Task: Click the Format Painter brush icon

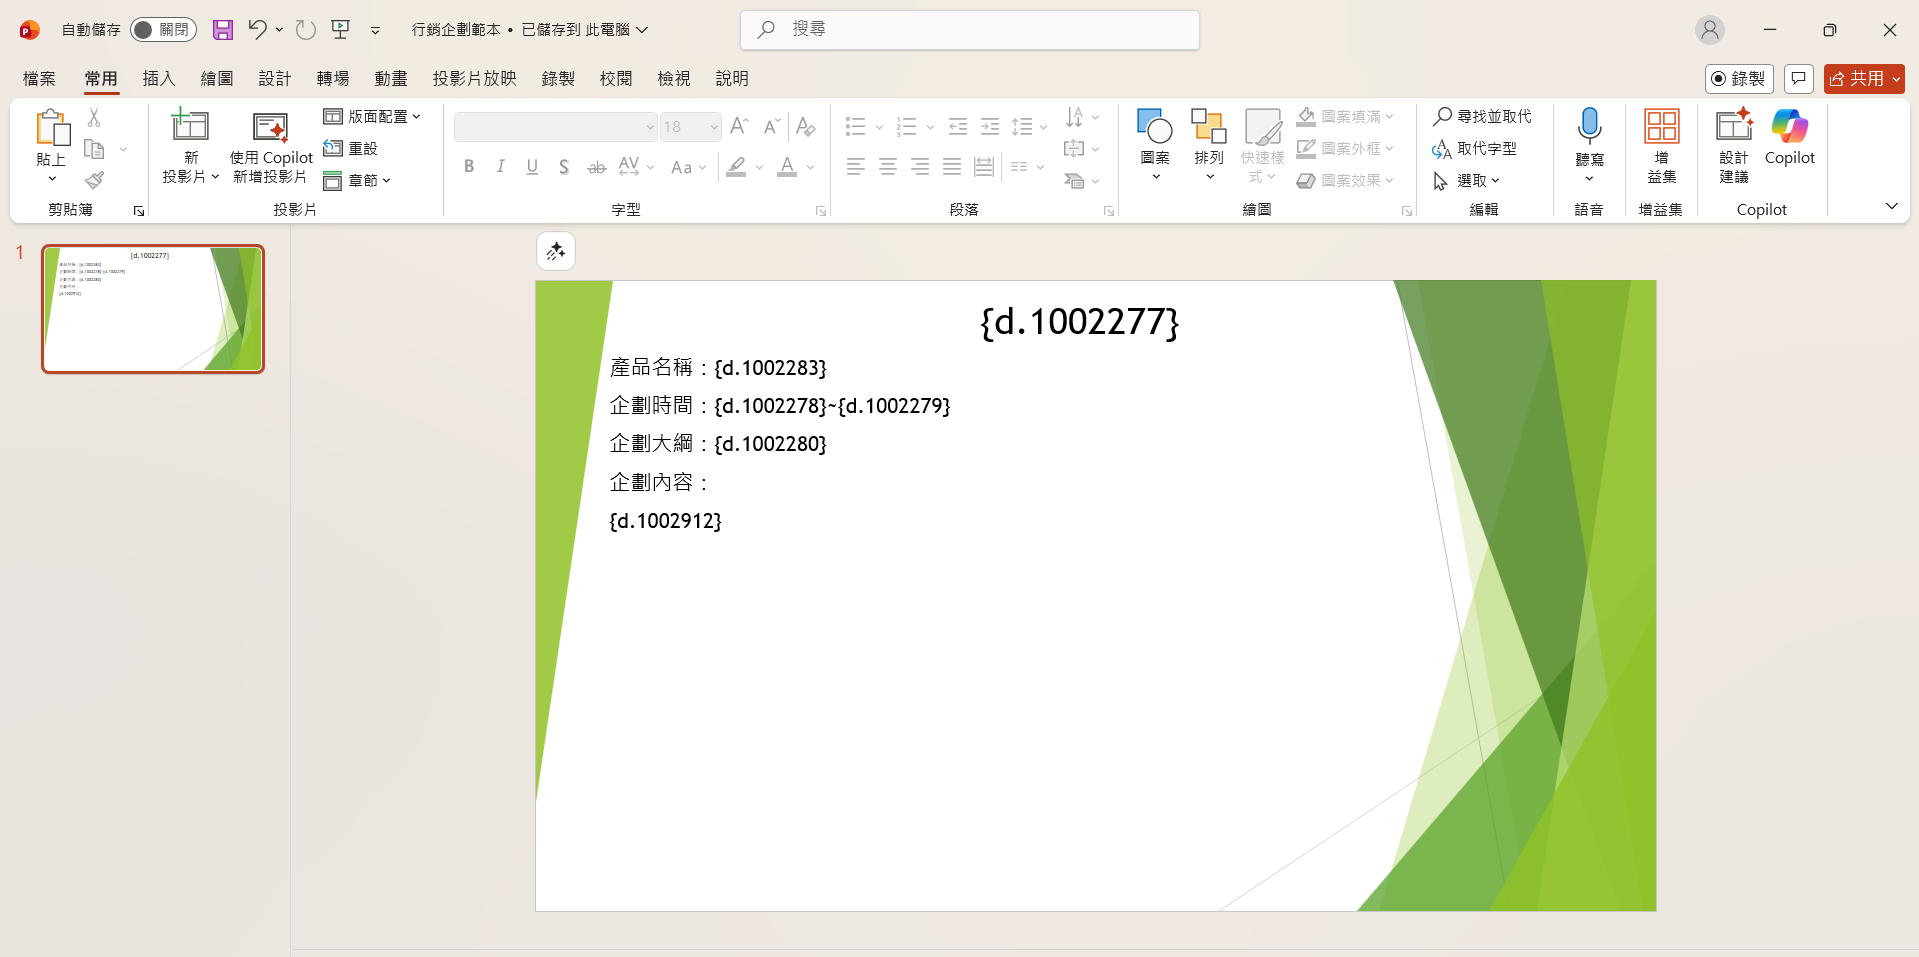Action: point(94,180)
